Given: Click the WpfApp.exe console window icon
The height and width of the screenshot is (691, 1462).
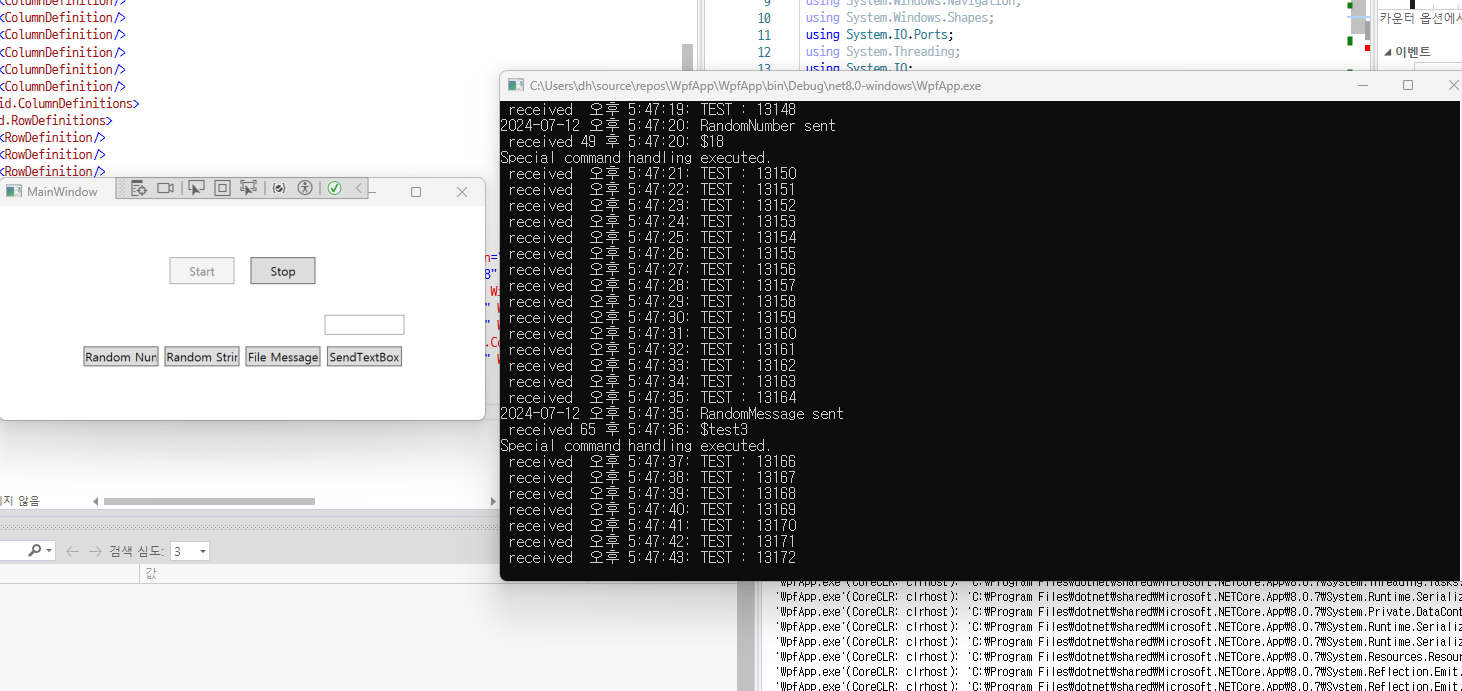Looking at the screenshot, I should [x=516, y=86].
